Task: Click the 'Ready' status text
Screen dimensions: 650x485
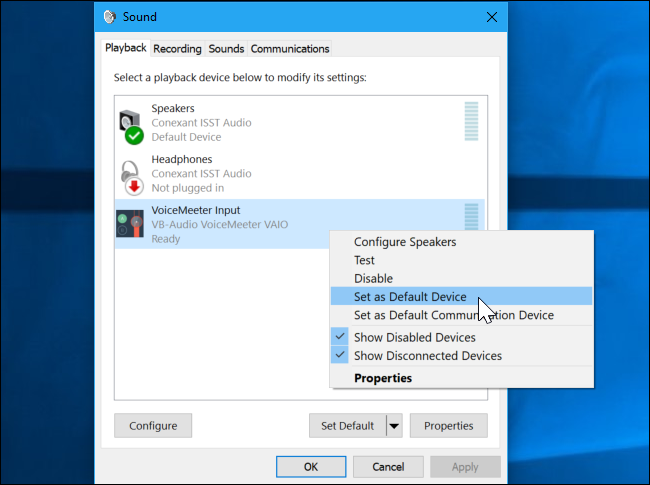Action: (166, 239)
